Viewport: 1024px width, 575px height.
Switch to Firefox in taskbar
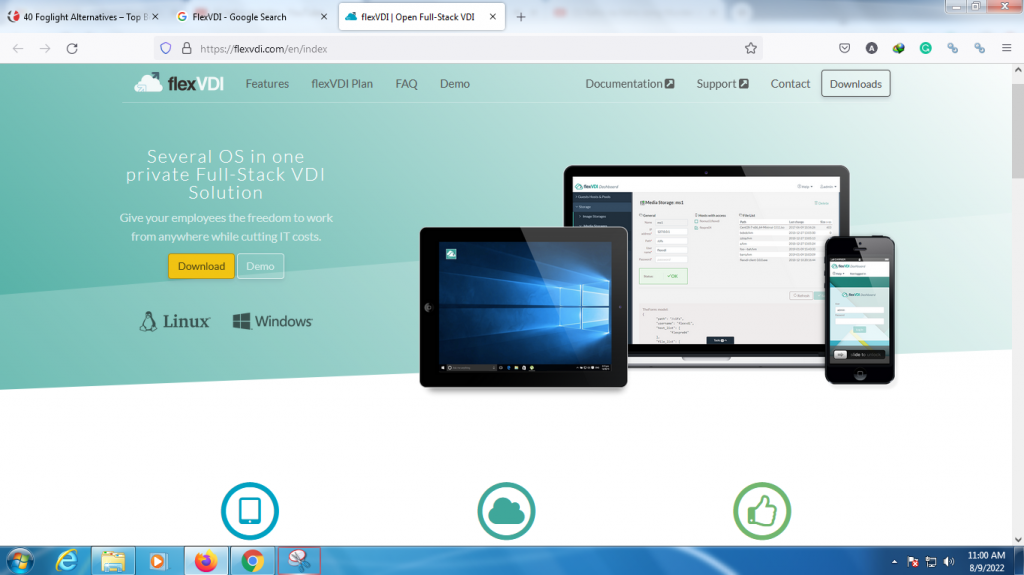pos(206,561)
